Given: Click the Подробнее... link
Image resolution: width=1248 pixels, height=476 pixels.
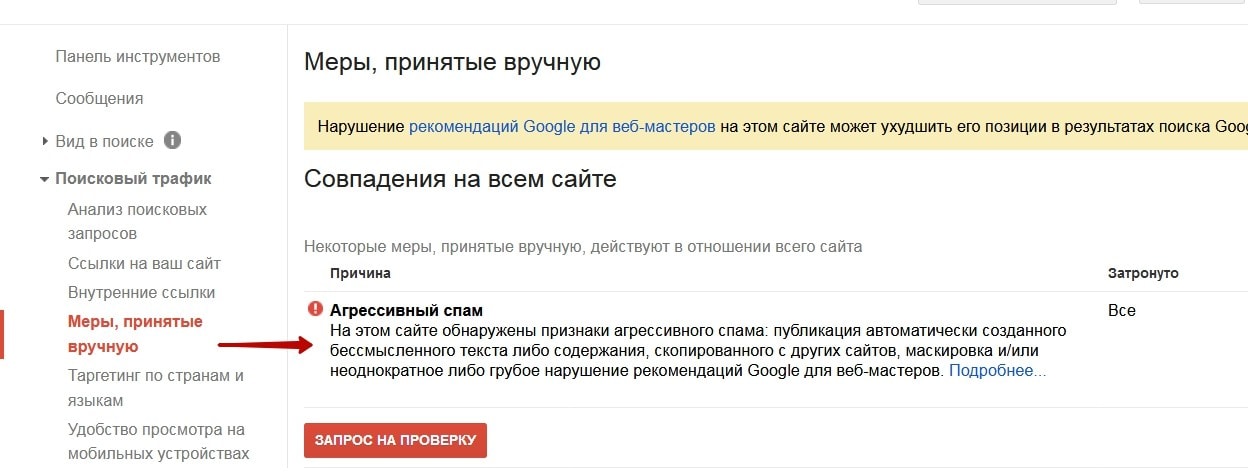Looking at the screenshot, I should (x=997, y=371).
